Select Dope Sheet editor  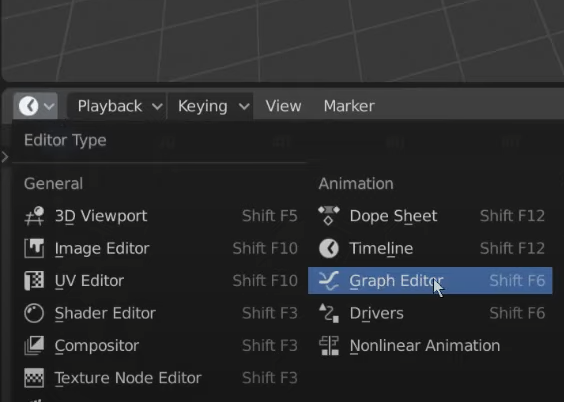(430, 216)
